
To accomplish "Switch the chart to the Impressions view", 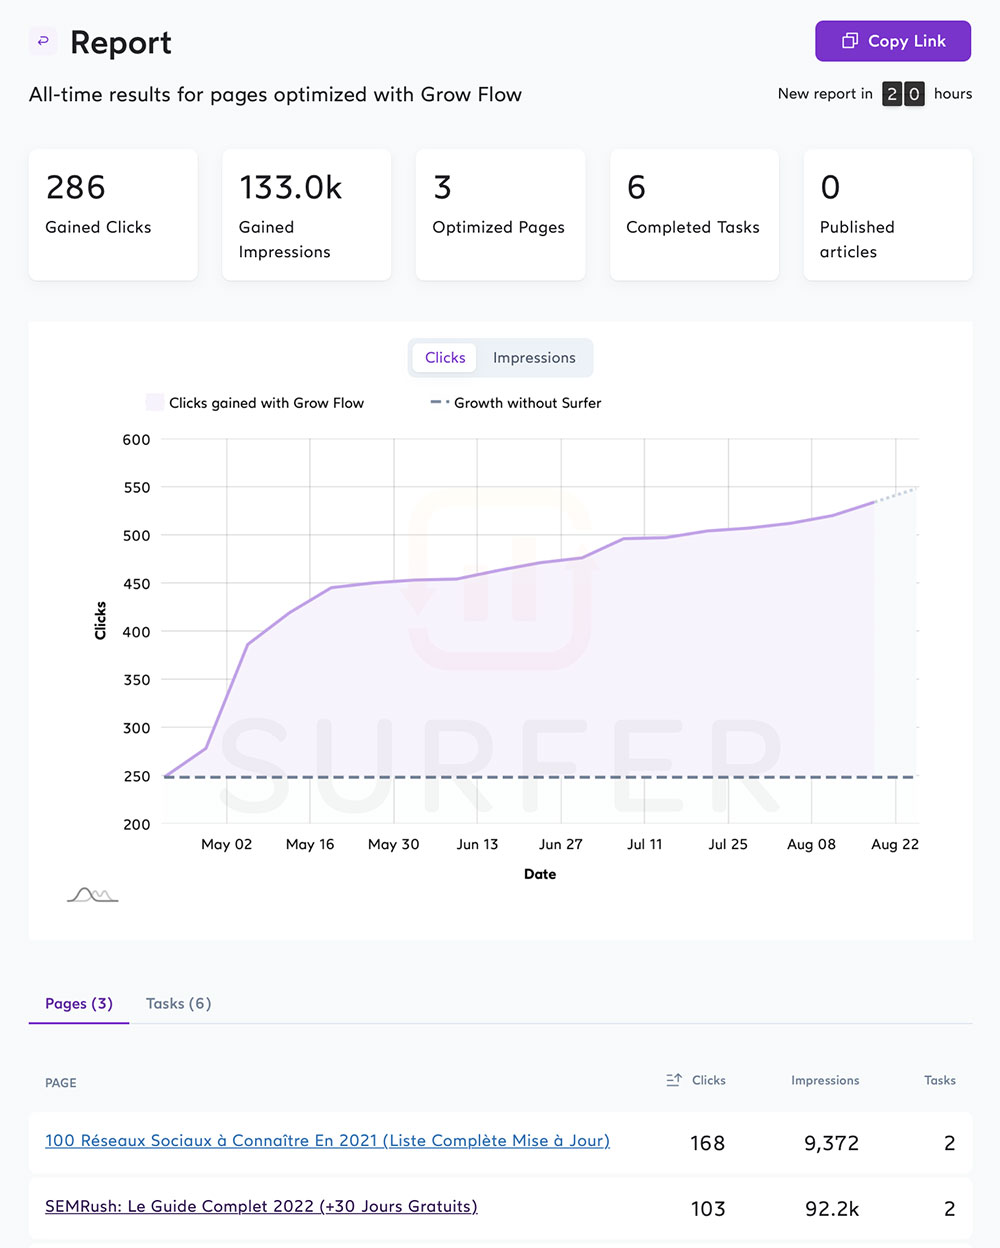I will [x=534, y=358].
